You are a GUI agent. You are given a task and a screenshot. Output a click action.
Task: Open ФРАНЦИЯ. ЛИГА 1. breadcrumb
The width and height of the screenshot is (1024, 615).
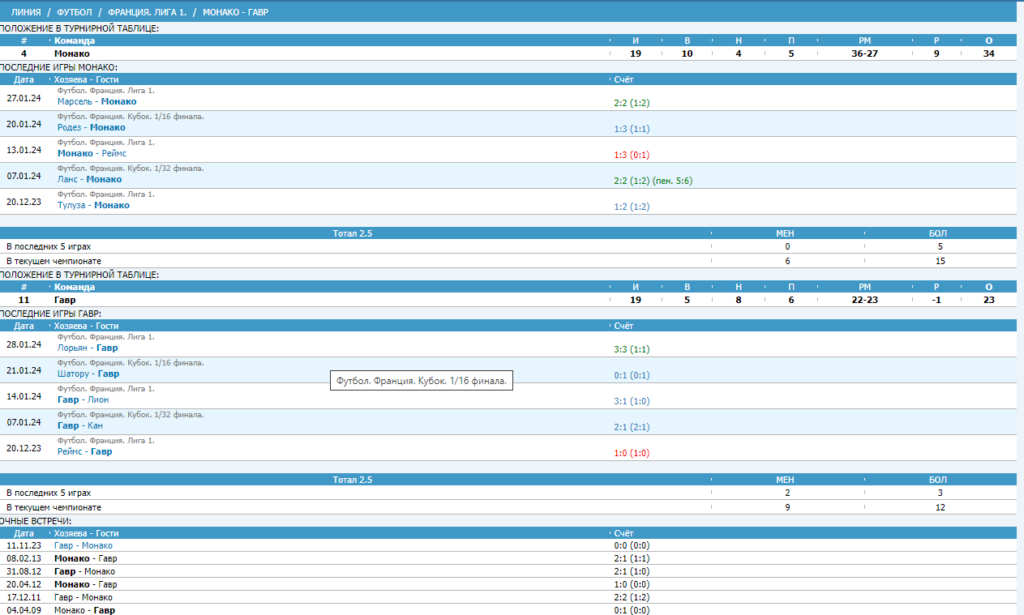coord(147,12)
